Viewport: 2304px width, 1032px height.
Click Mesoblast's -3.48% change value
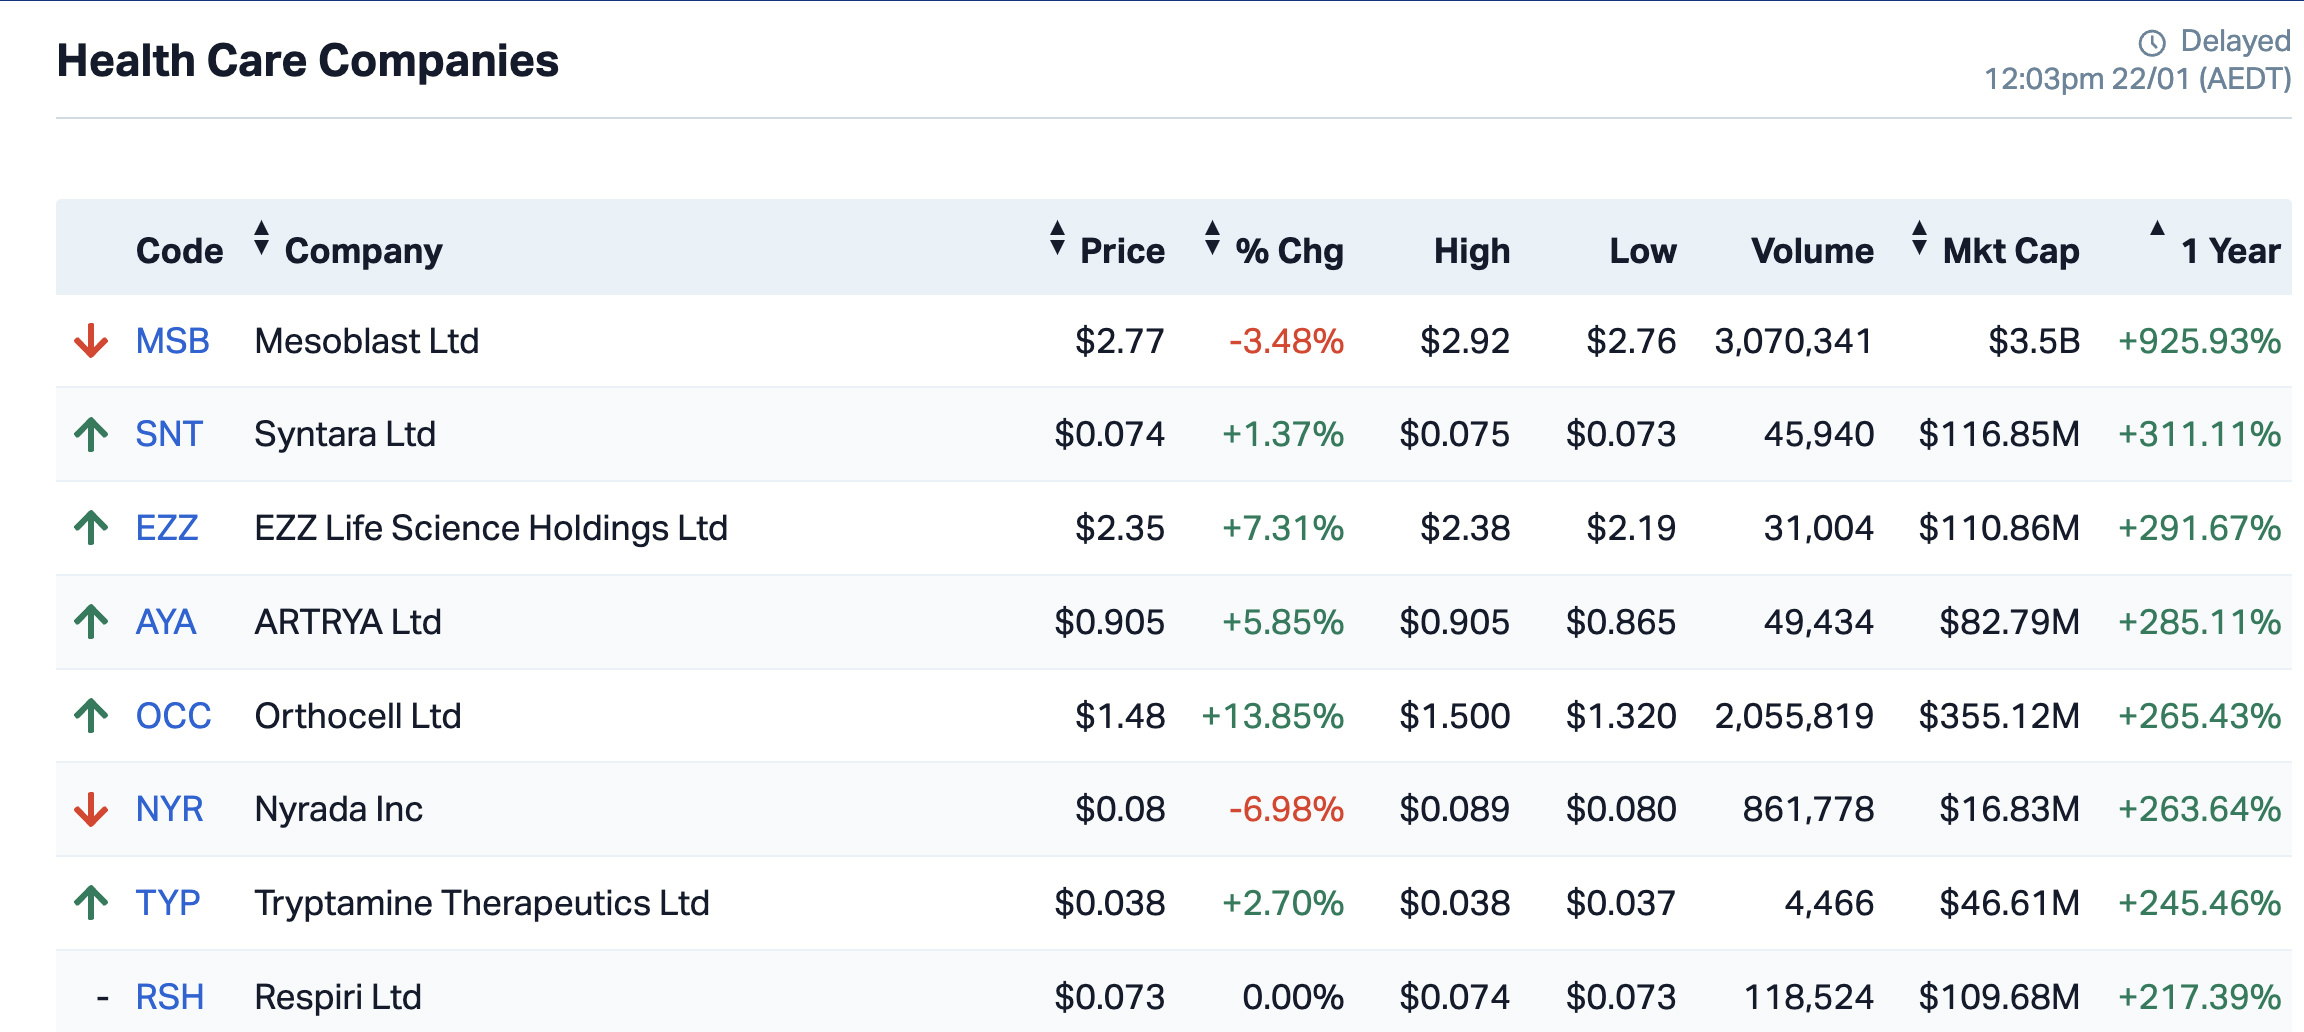point(1286,341)
